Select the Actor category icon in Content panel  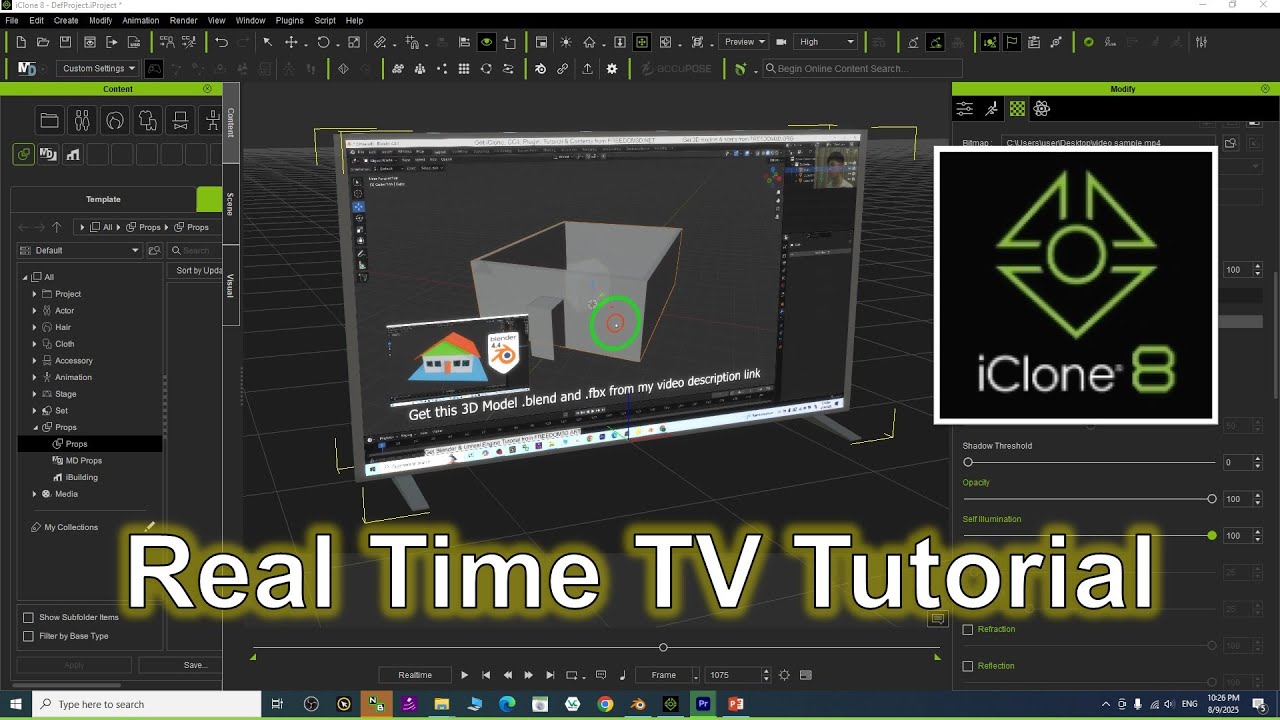82,121
